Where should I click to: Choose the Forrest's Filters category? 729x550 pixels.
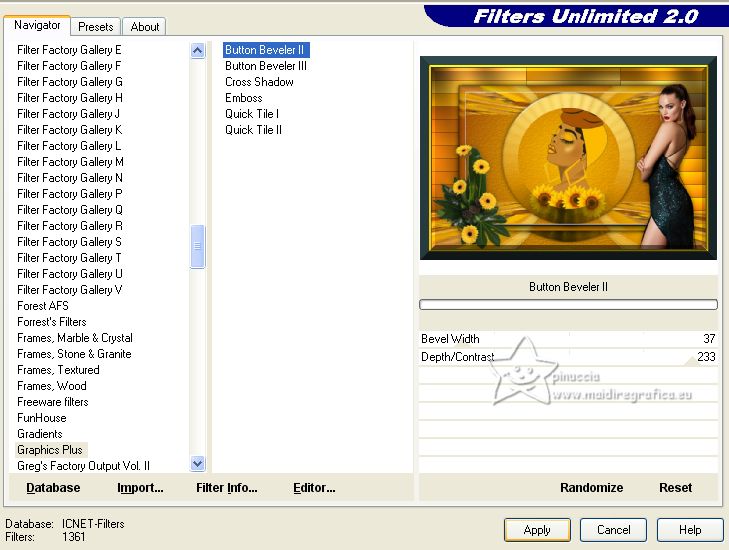click(x=52, y=322)
